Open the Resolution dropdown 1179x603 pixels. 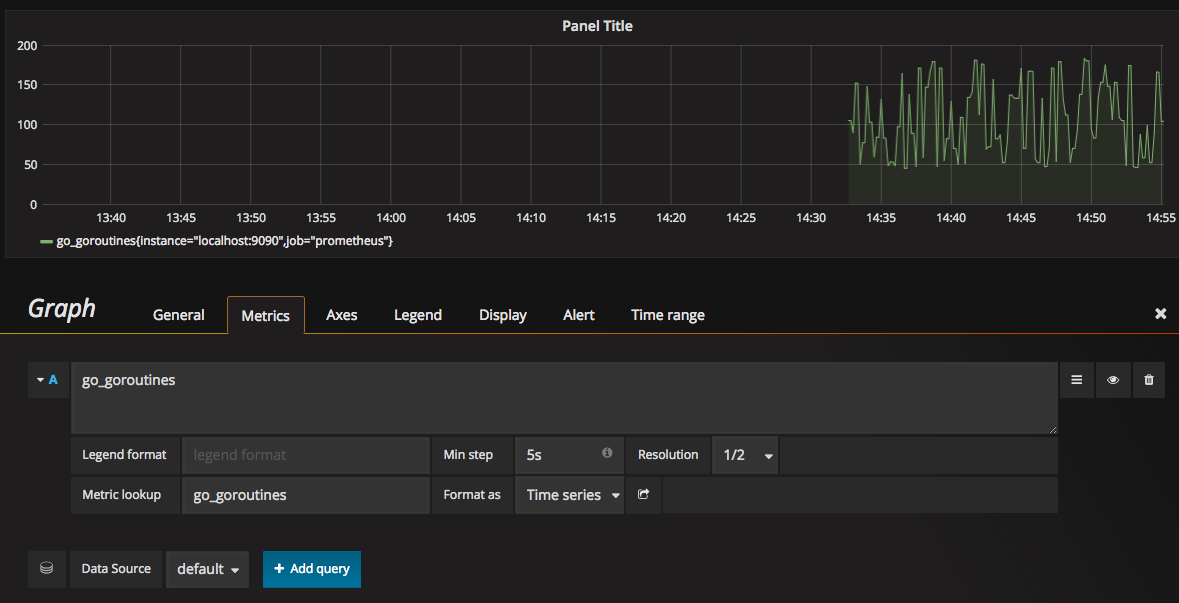[x=744, y=454]
